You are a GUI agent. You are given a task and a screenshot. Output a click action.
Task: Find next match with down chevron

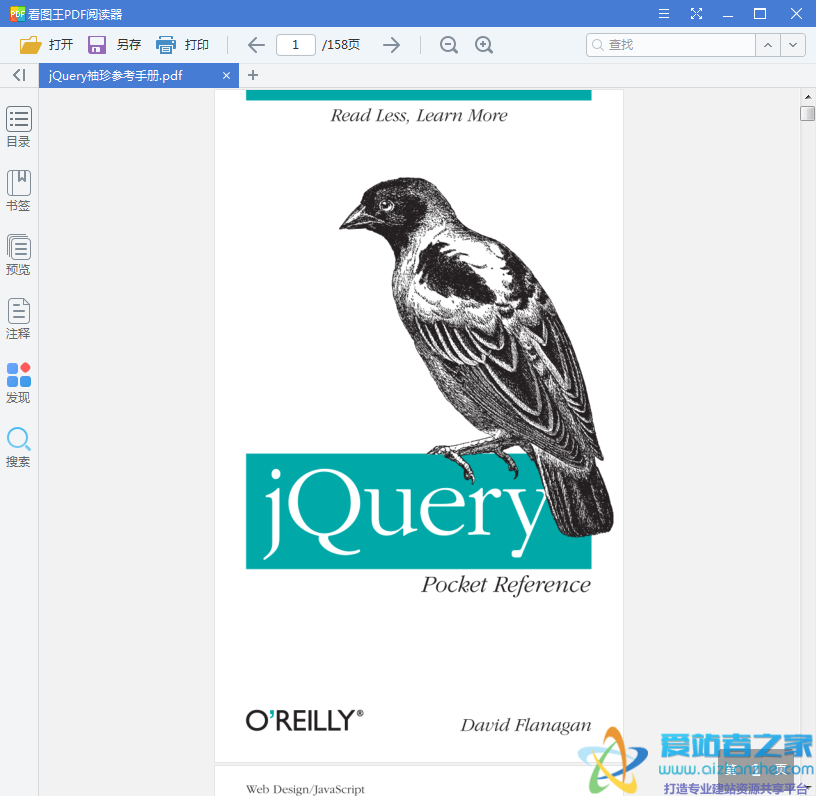click(x=793, y=45)
